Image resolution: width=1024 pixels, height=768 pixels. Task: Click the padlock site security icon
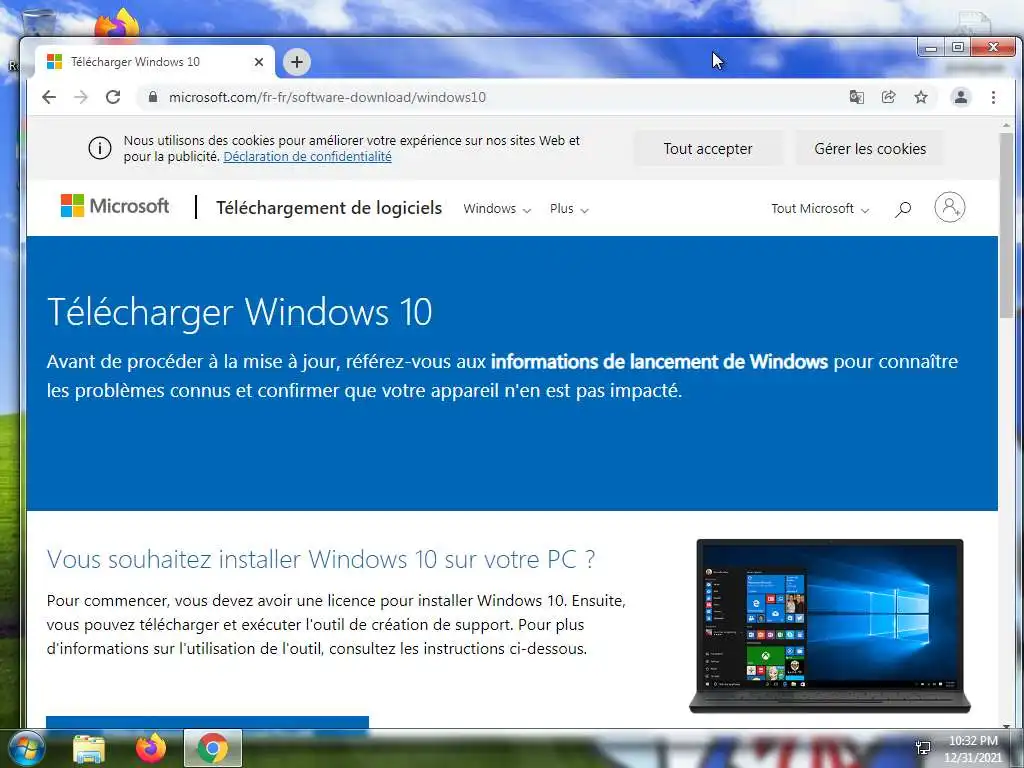[153, 97]
